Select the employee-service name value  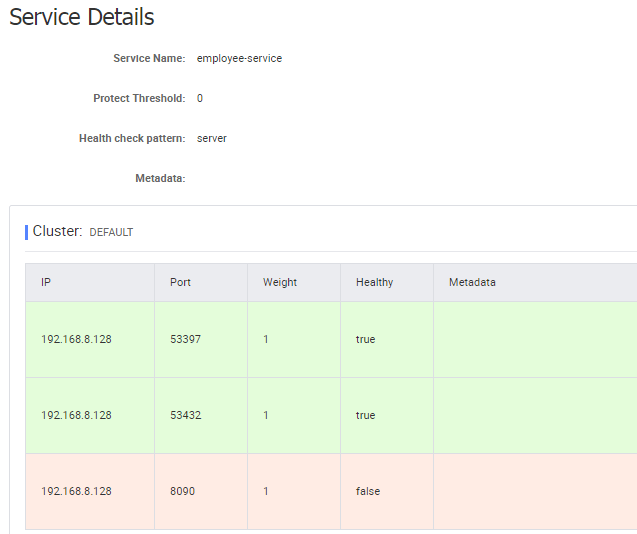point(239,59)
